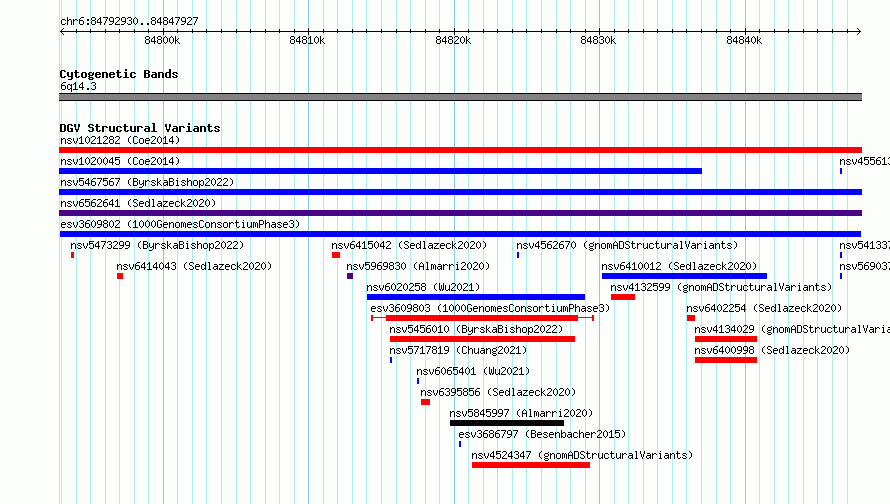Image resolution: width=890 pixels, height=504 pixels.
Task: Click the chr6:84792930..84847927 coordinates text
Action: [x=129, y=21]
